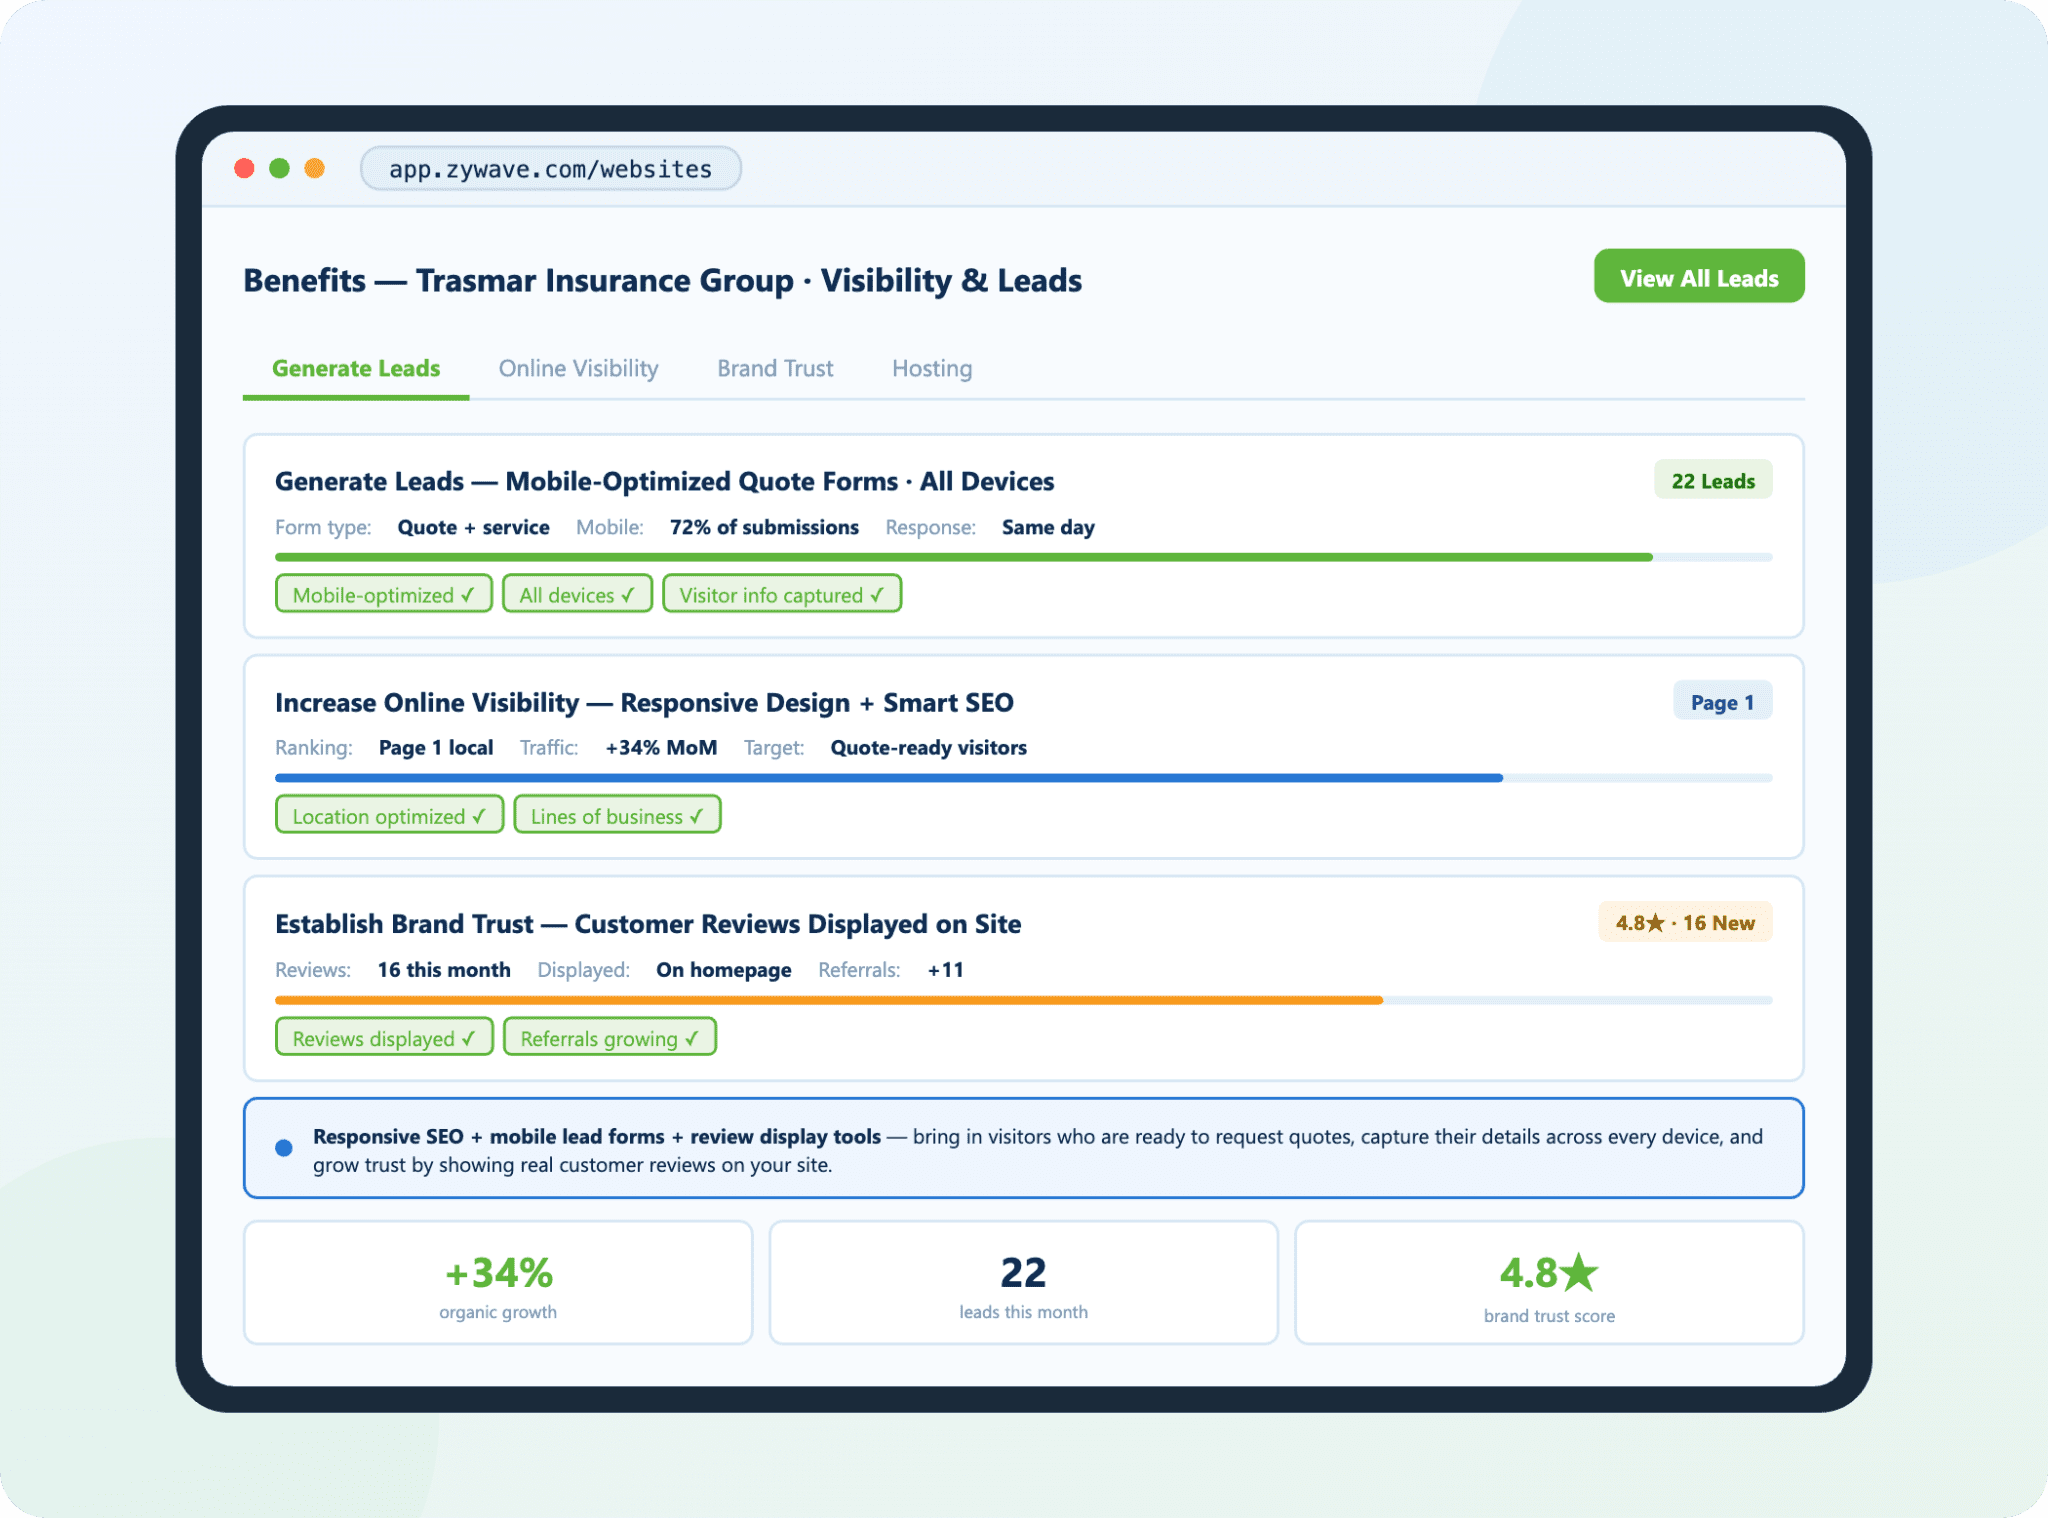Screen dimensions: 2048x1518
Task: Click the green window dot
Action: pos(280,168)
